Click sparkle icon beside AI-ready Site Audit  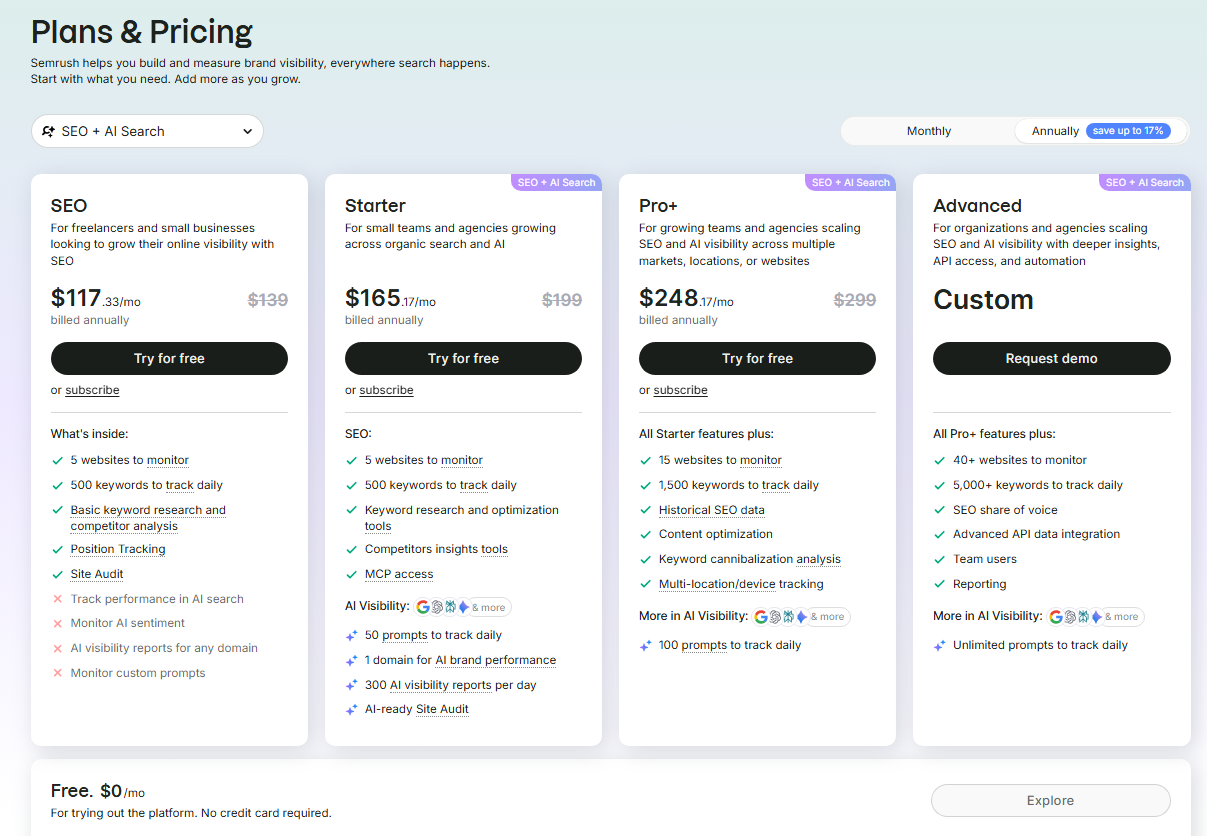(x=351, y=710)
